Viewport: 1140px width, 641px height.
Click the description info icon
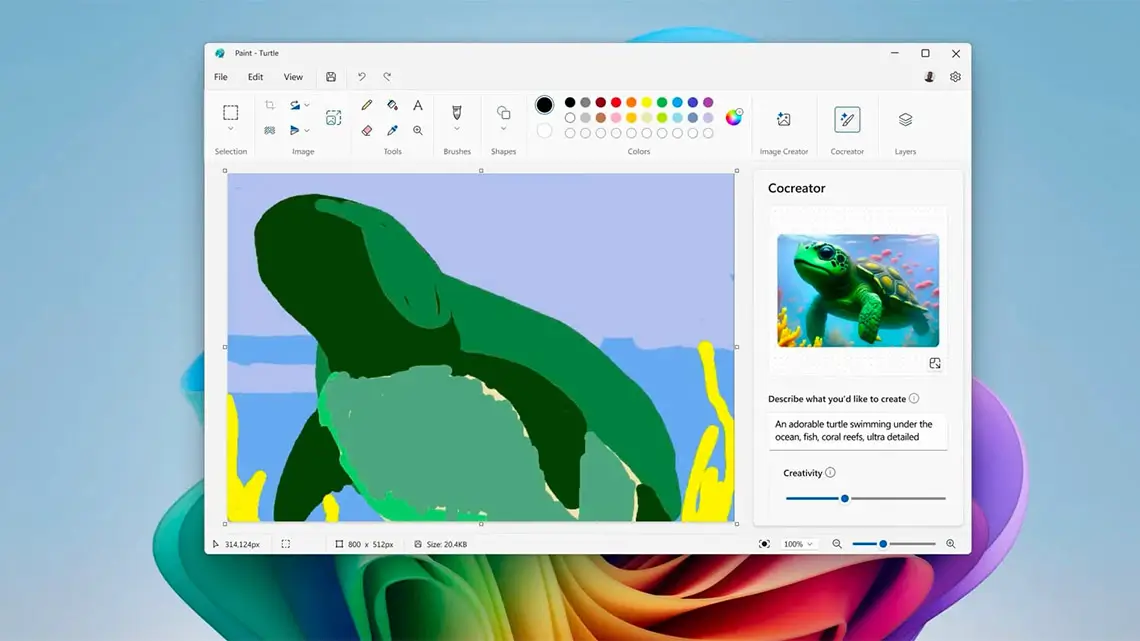point(914,398)
